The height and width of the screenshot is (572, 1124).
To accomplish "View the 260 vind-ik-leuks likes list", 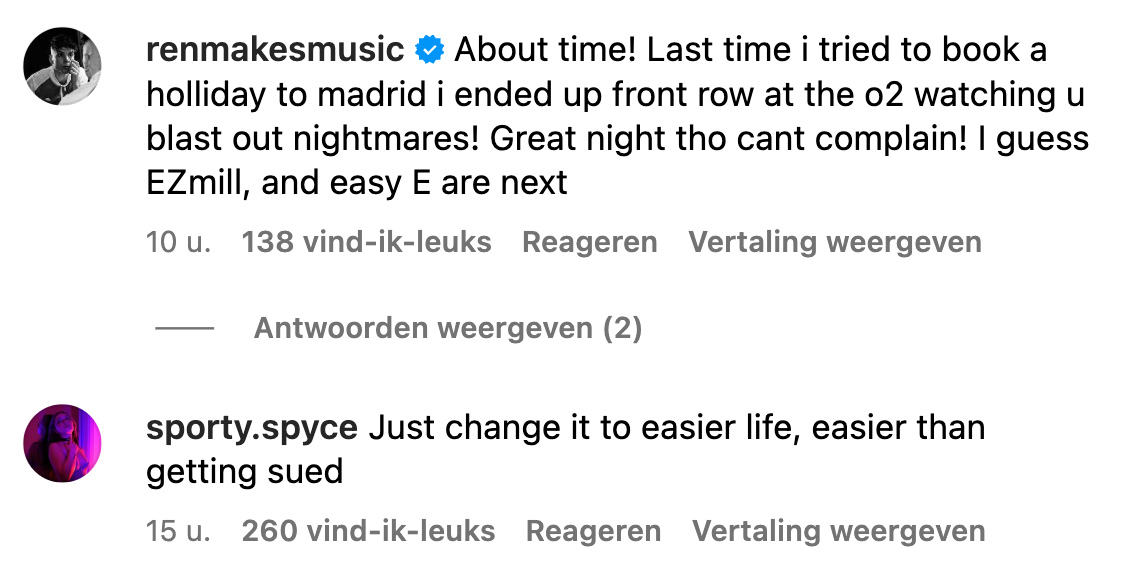I will coord(368,531).
